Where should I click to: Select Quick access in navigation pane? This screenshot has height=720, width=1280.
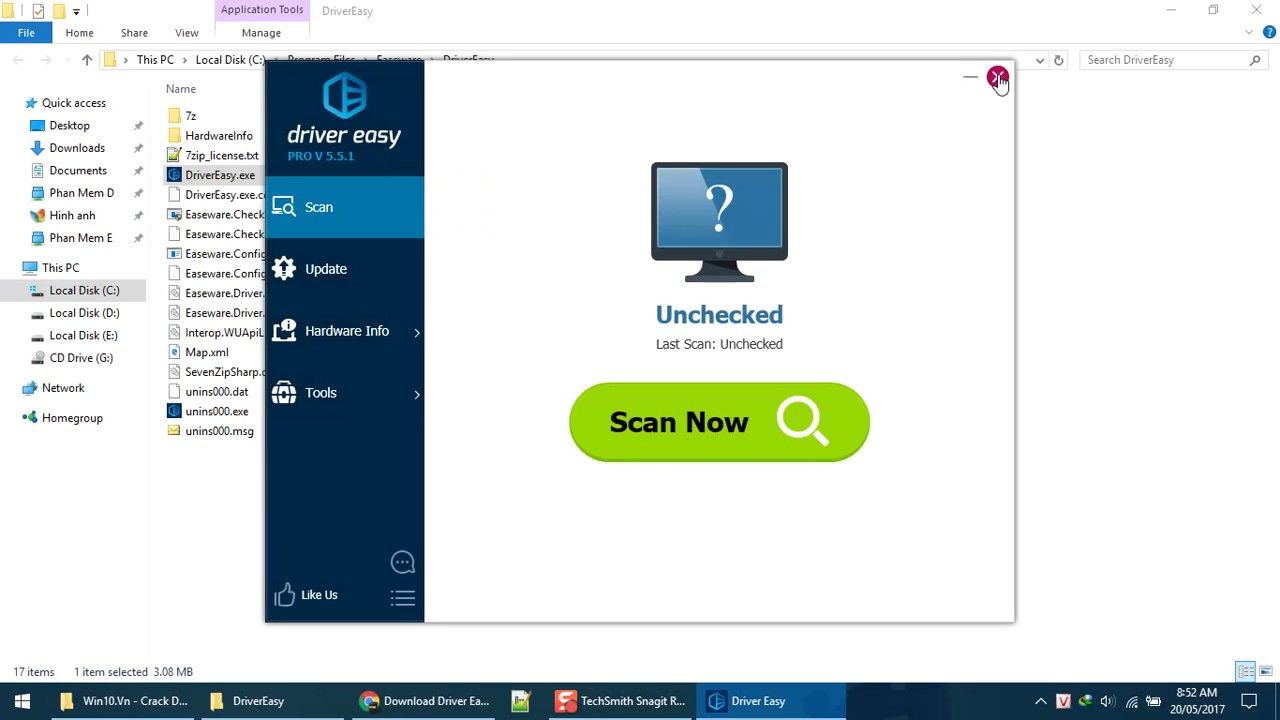(x=74, y=103)
